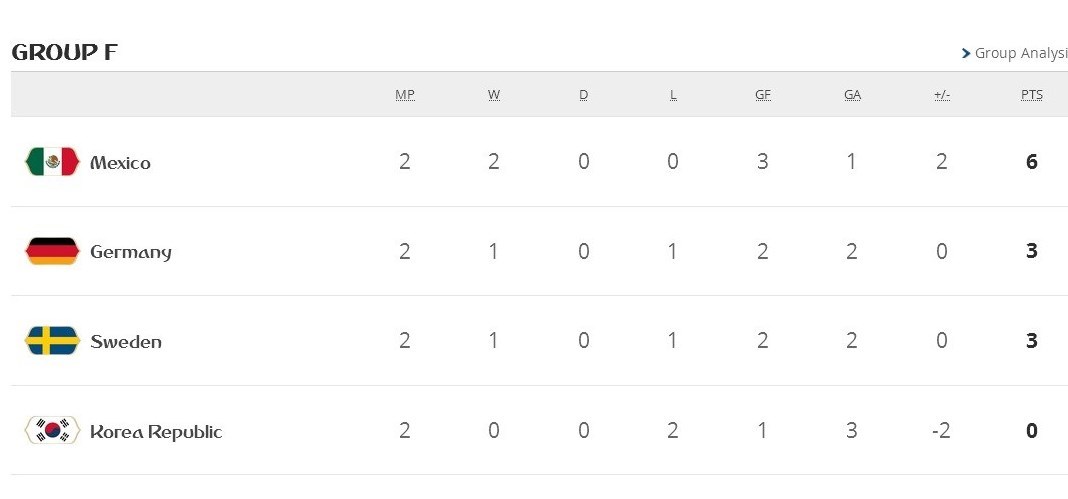
Task: Click the GA column header
Action: (x=852, y=95)
